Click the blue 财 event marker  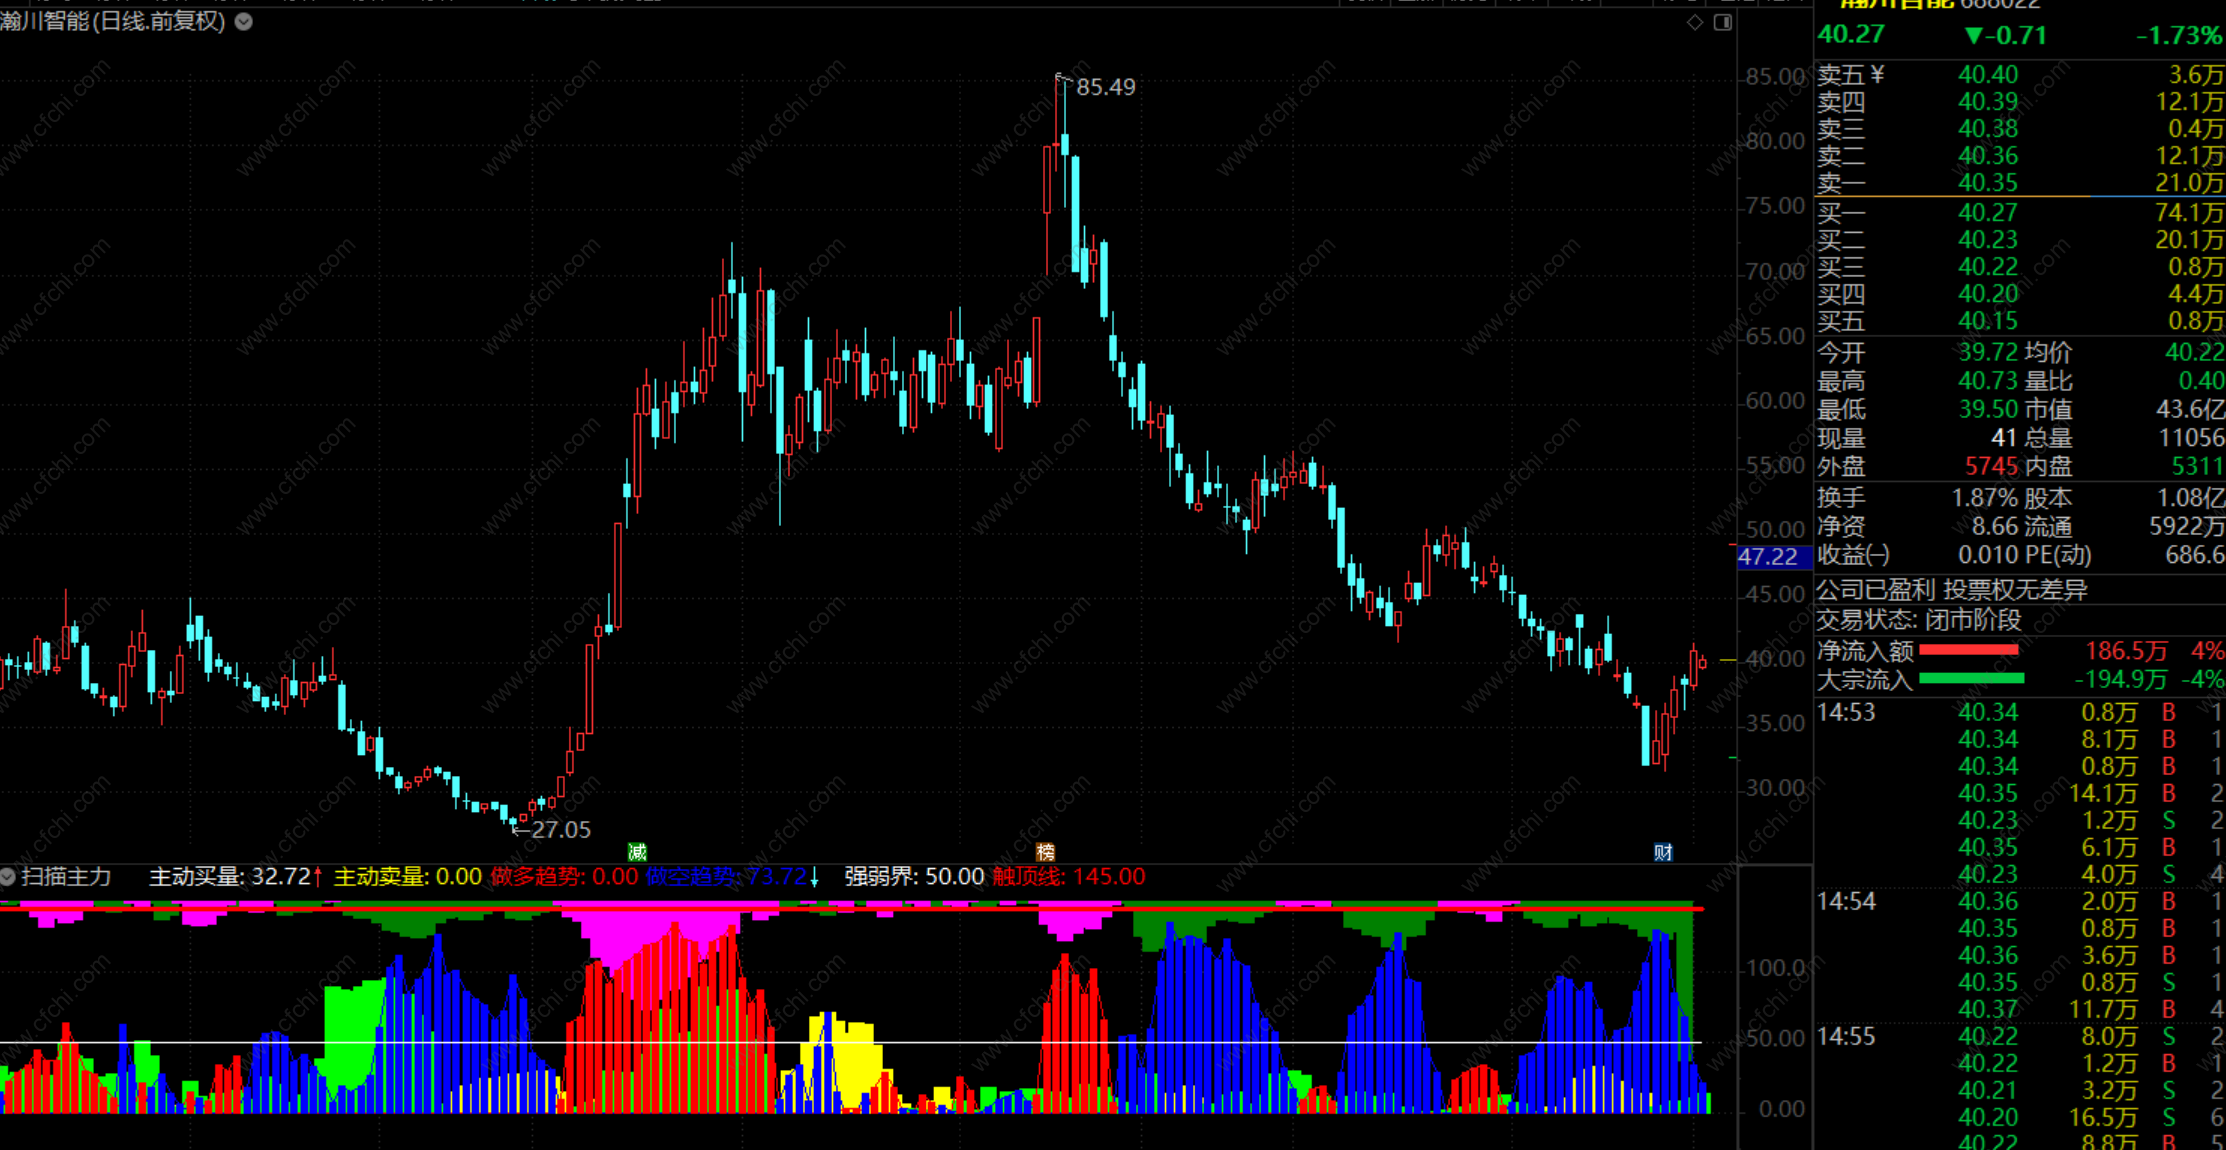point(1663,852)
